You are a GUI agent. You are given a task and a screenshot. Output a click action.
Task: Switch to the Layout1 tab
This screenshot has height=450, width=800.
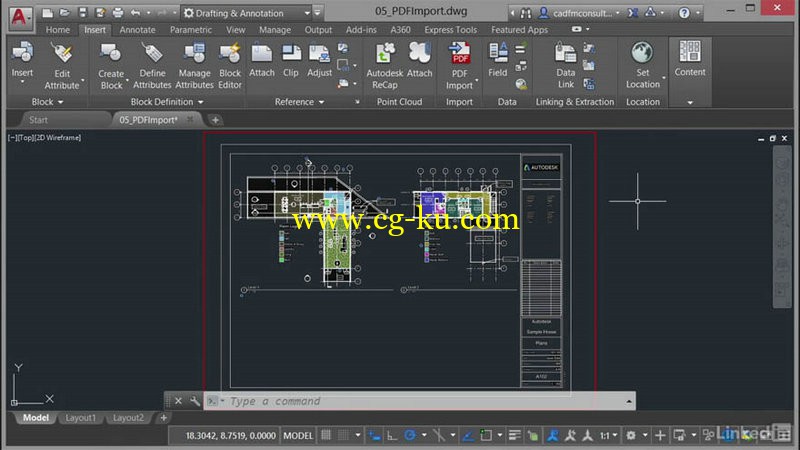coord(80,418)
